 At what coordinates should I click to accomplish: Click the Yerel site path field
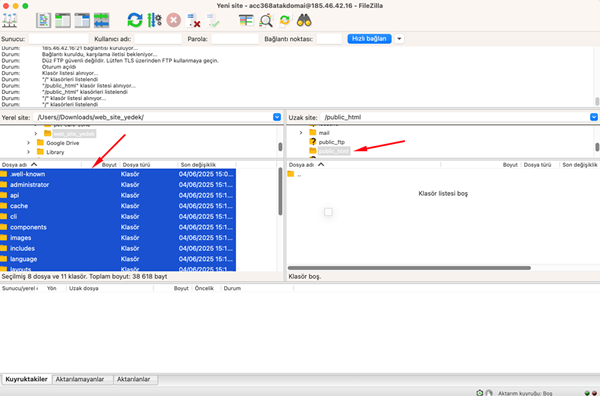point(153,117)
